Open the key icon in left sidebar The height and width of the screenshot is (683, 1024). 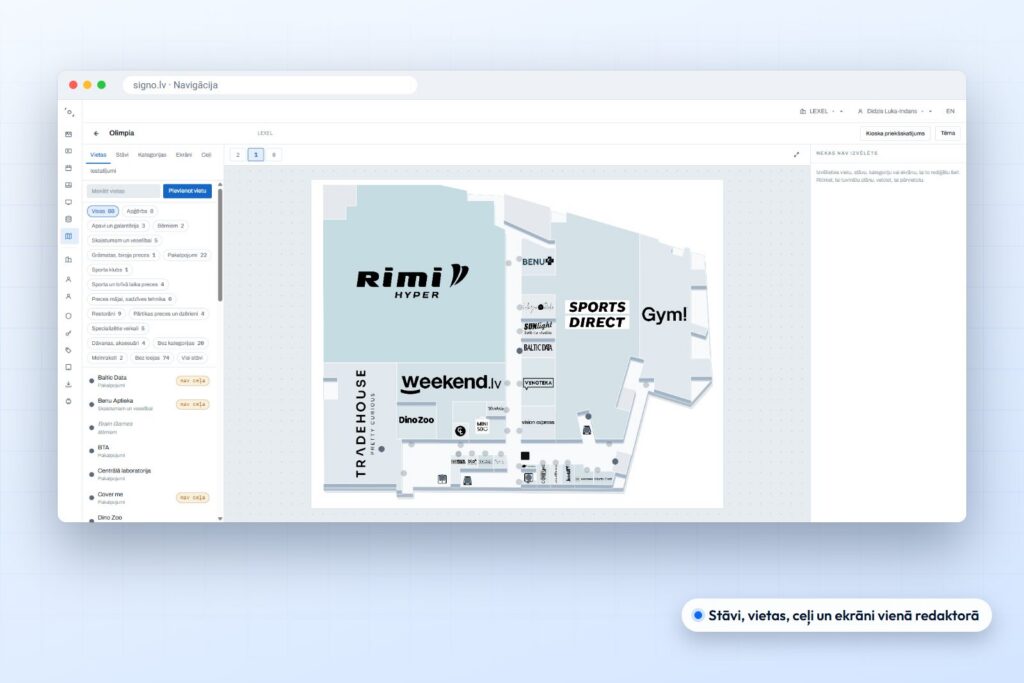point(69,333)
